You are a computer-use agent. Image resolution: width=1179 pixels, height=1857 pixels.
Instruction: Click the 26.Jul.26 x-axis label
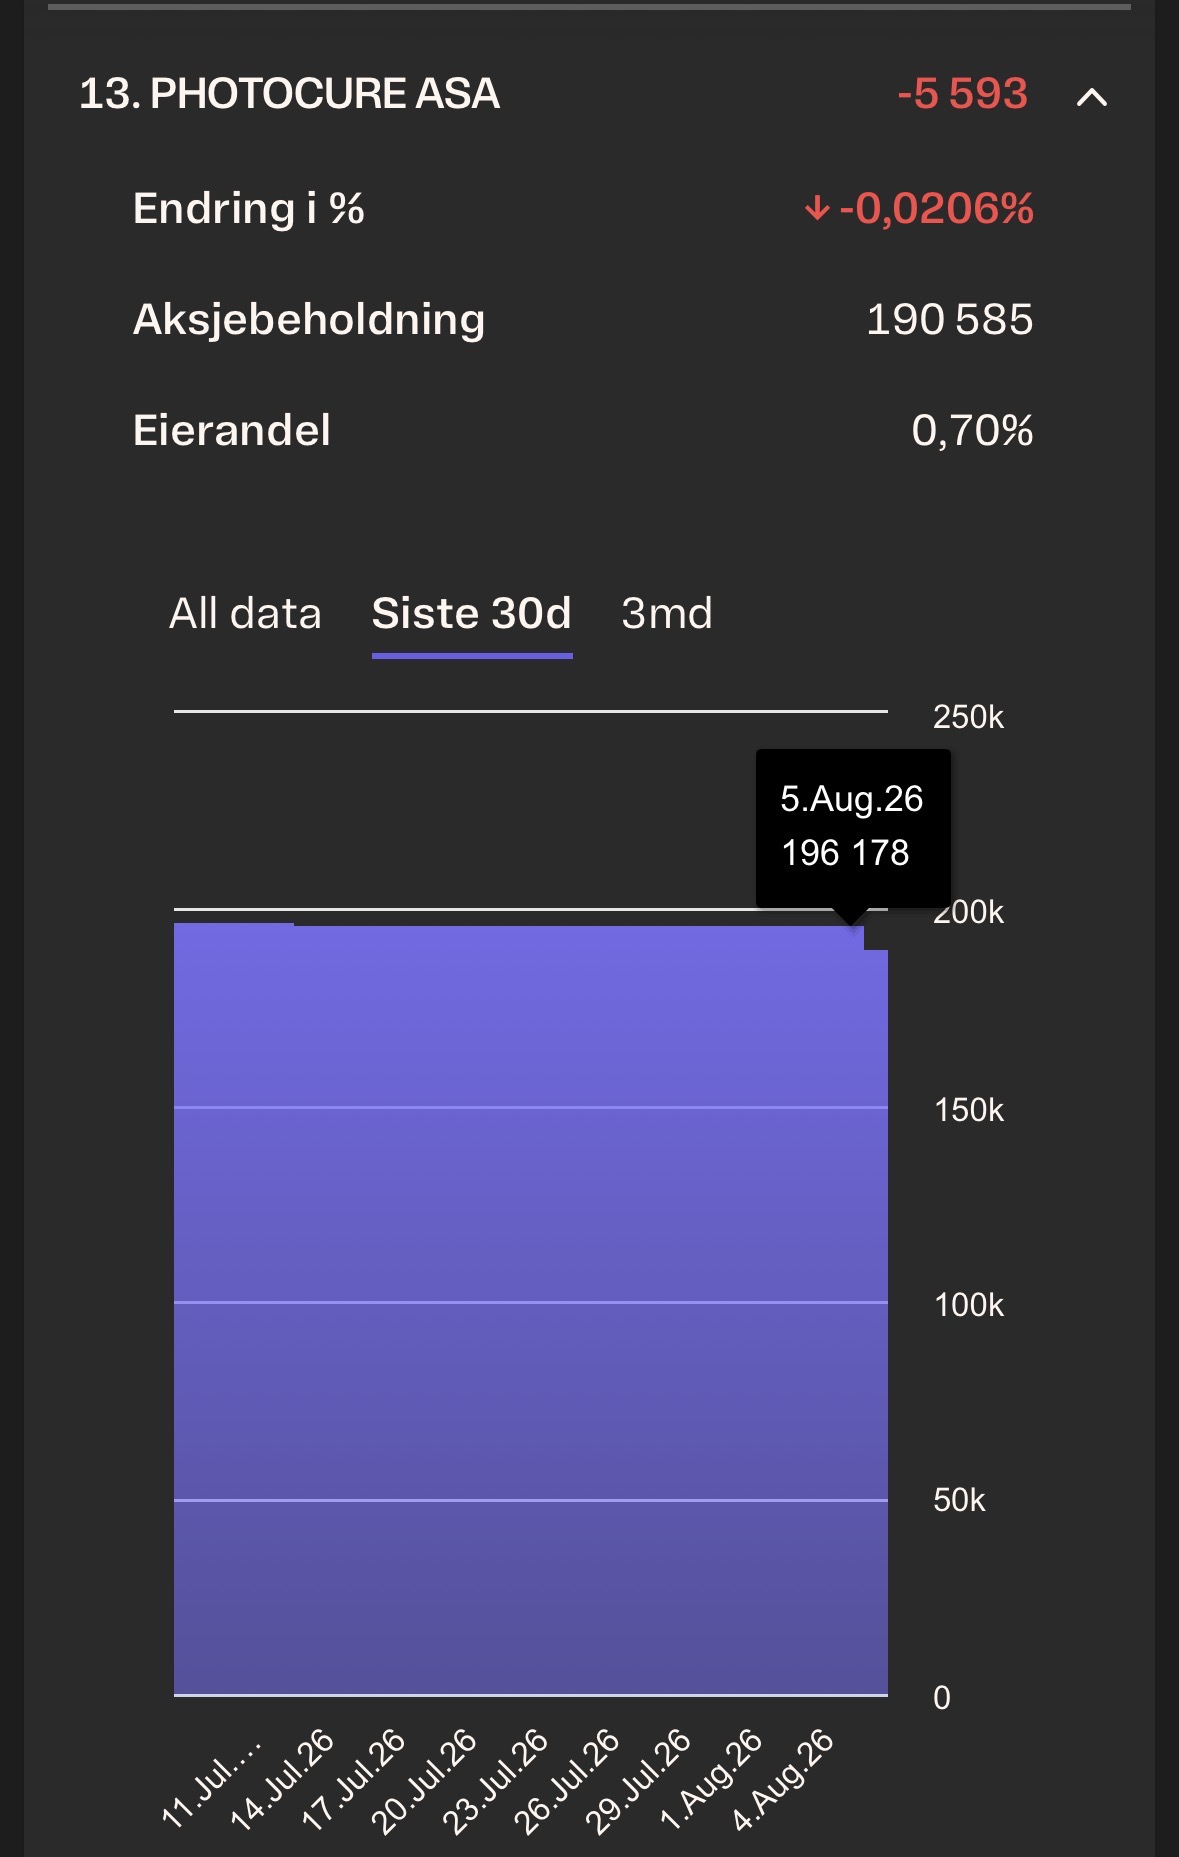click(567, 1781)
